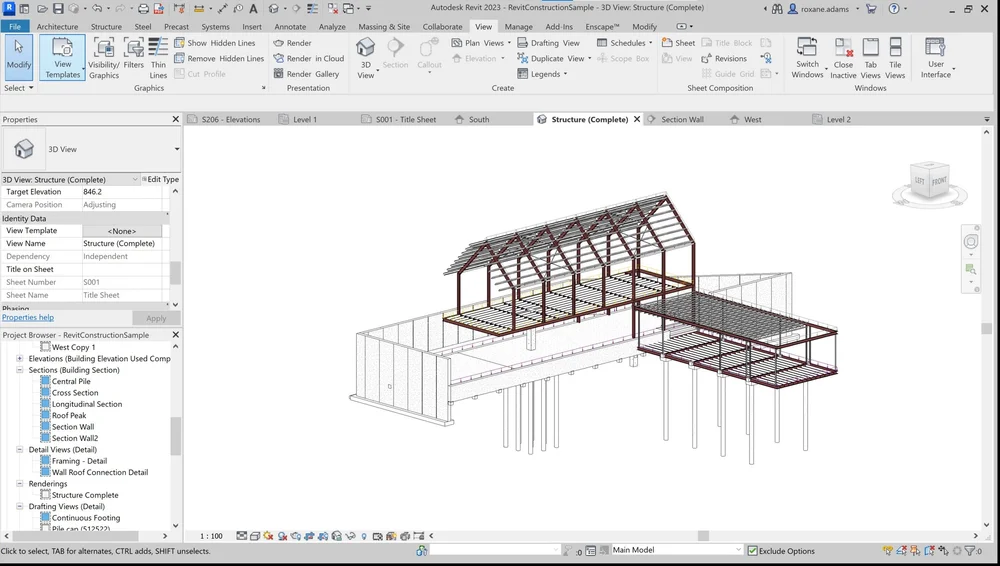Click Close Inactive views icon
This screenshot has height=566, width=1000.
point(844,57)
